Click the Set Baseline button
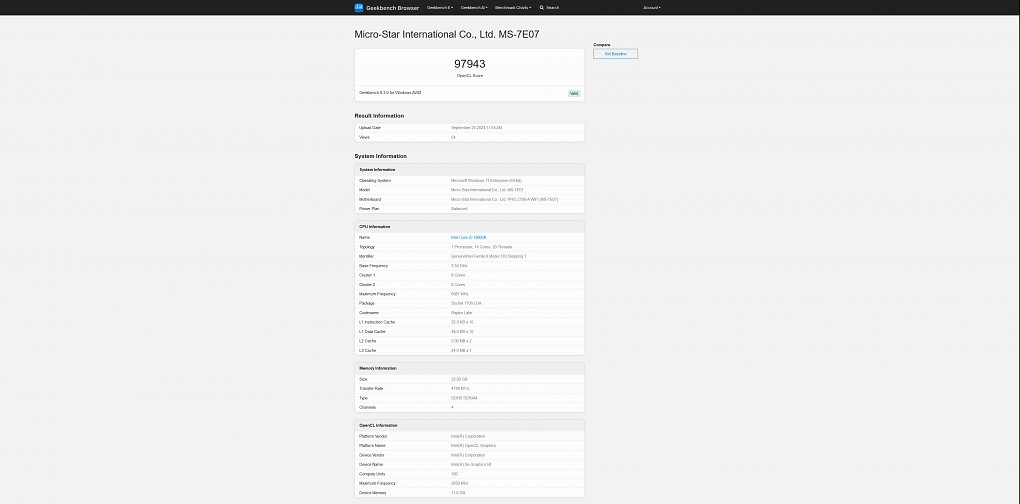This screenshot has height=504, width=1020. coord(615,53)
